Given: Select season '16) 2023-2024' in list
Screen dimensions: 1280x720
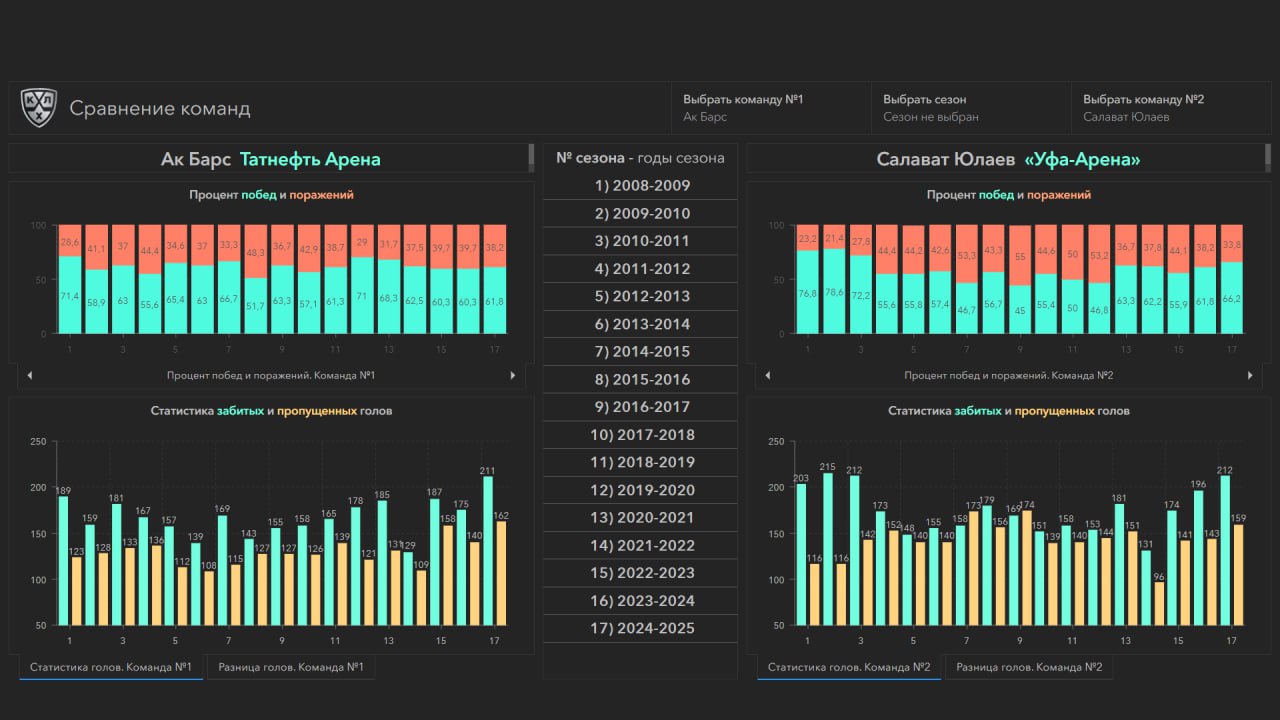Looking at the screenshot, I should click(640, 601).
